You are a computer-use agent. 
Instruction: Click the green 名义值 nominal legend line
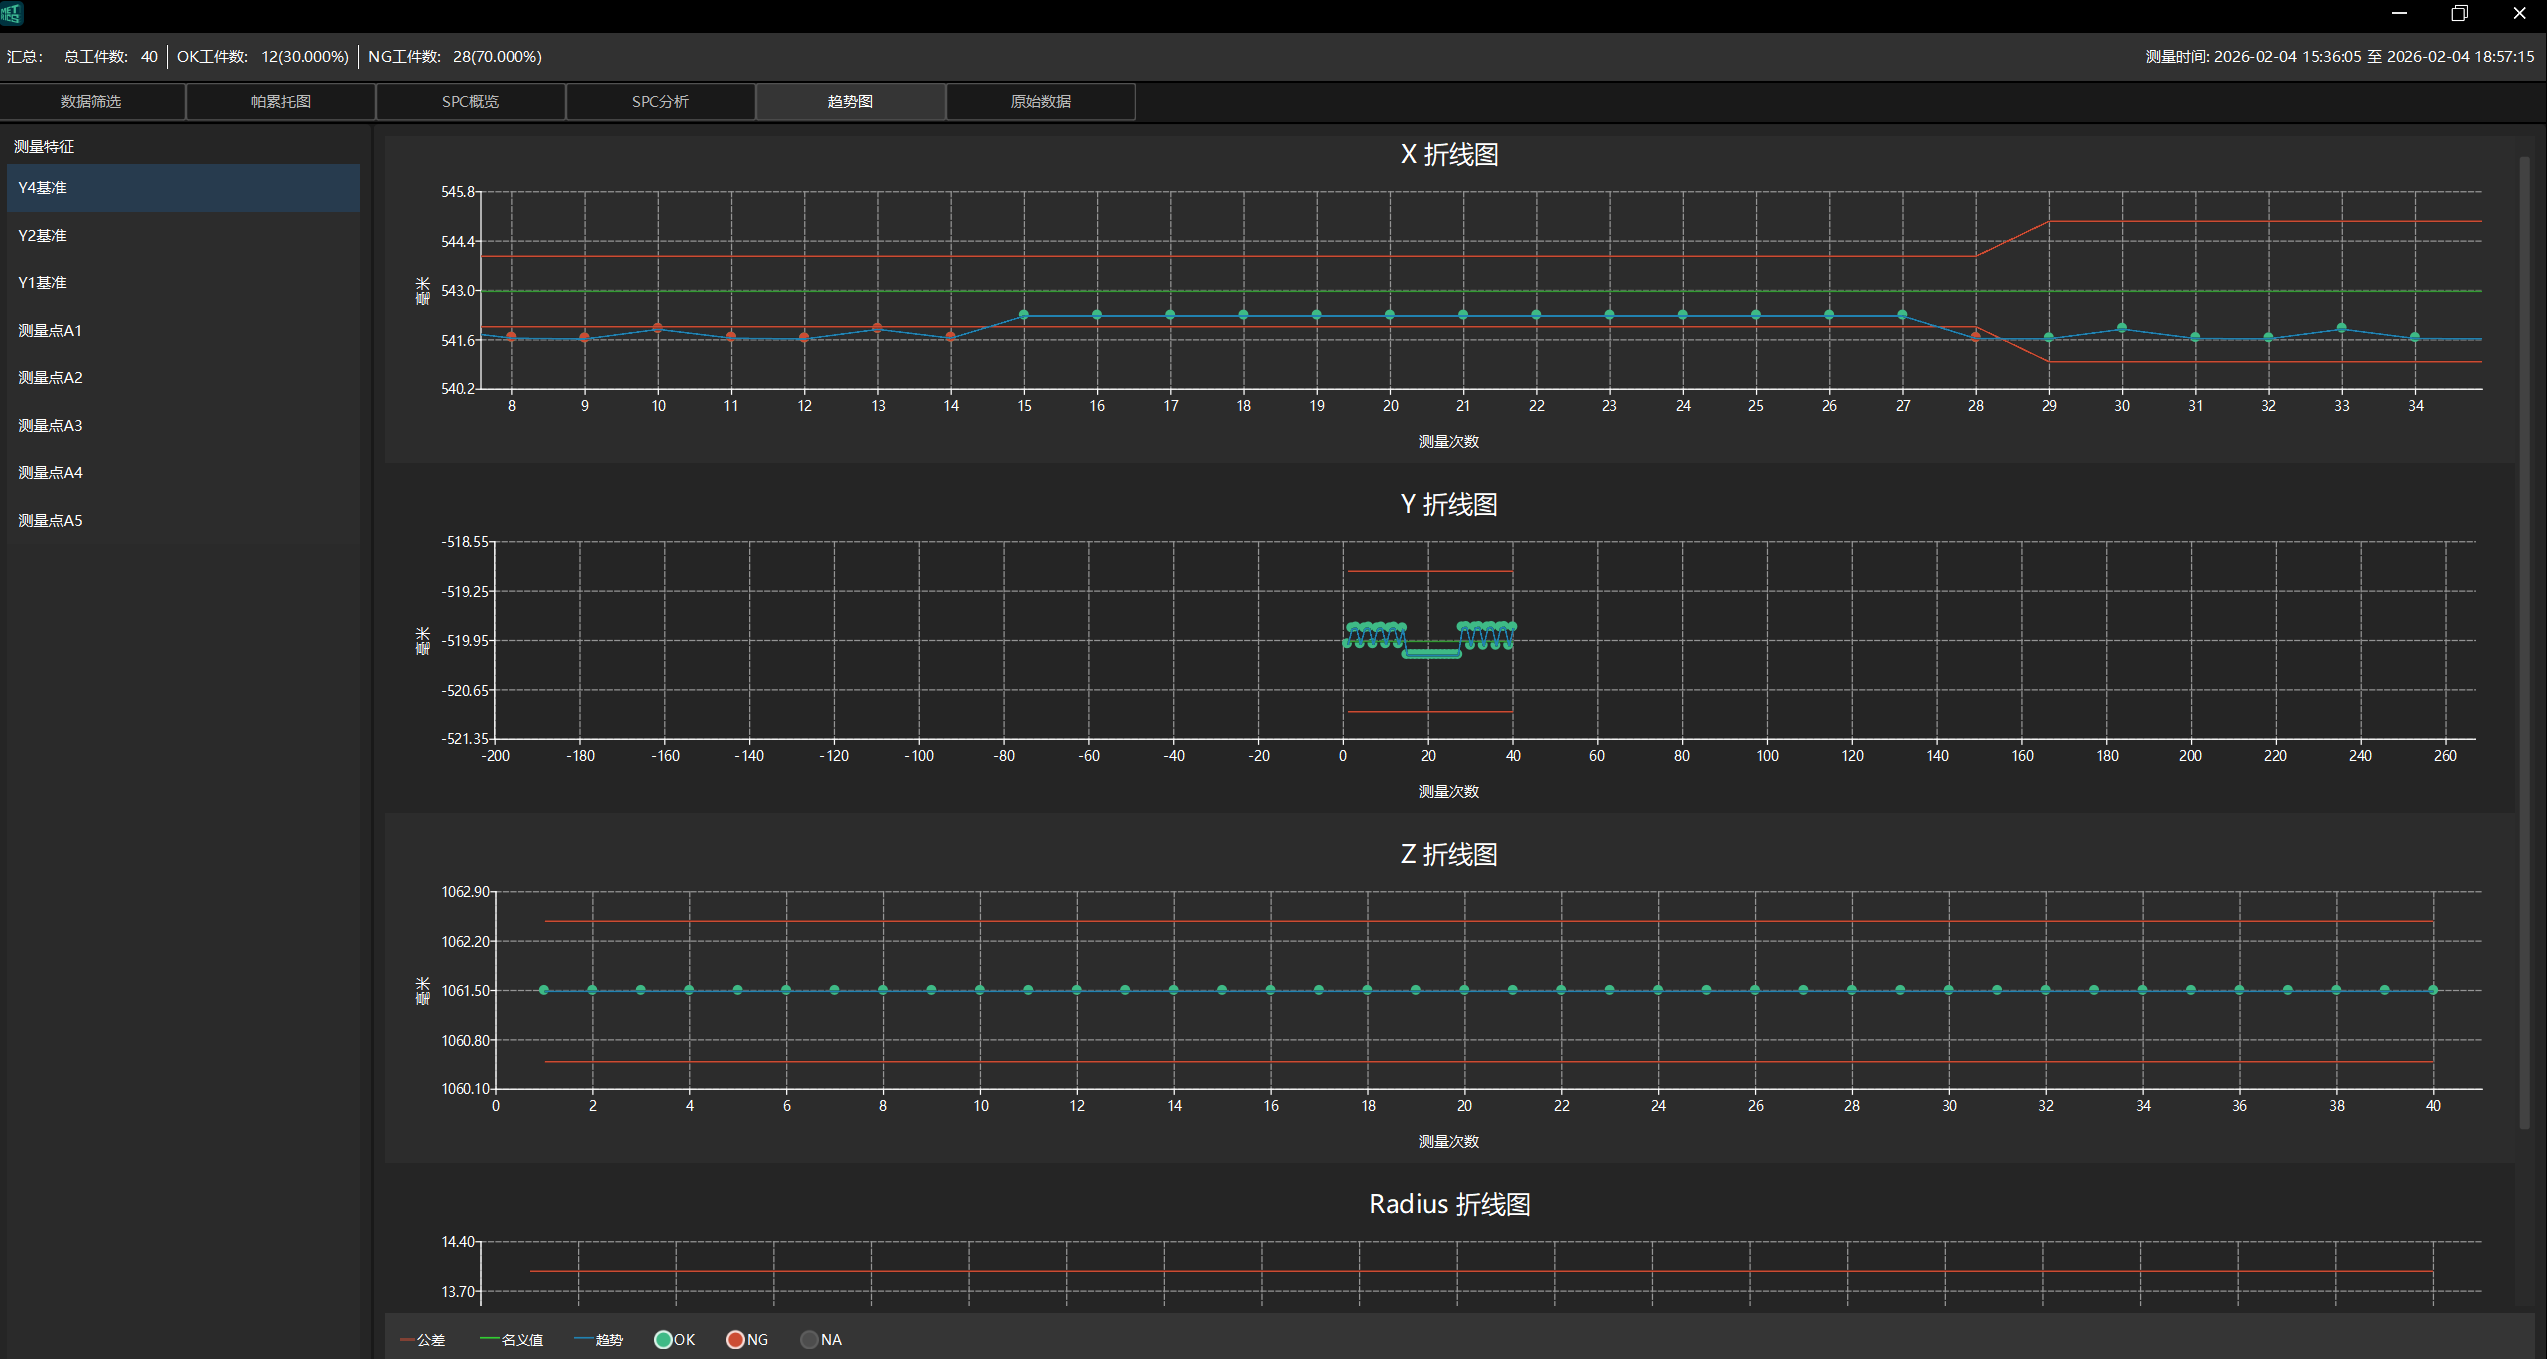pos(489,1340)
